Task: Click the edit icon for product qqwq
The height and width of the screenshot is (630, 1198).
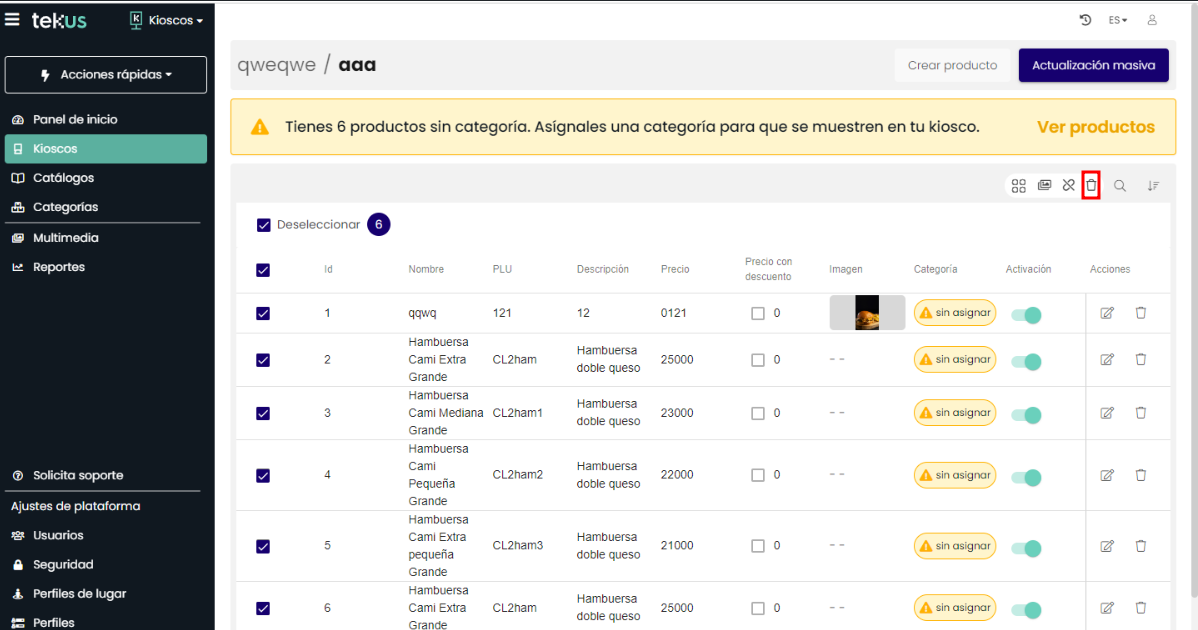Action: pyautogui.click(x=1107, y=313)
